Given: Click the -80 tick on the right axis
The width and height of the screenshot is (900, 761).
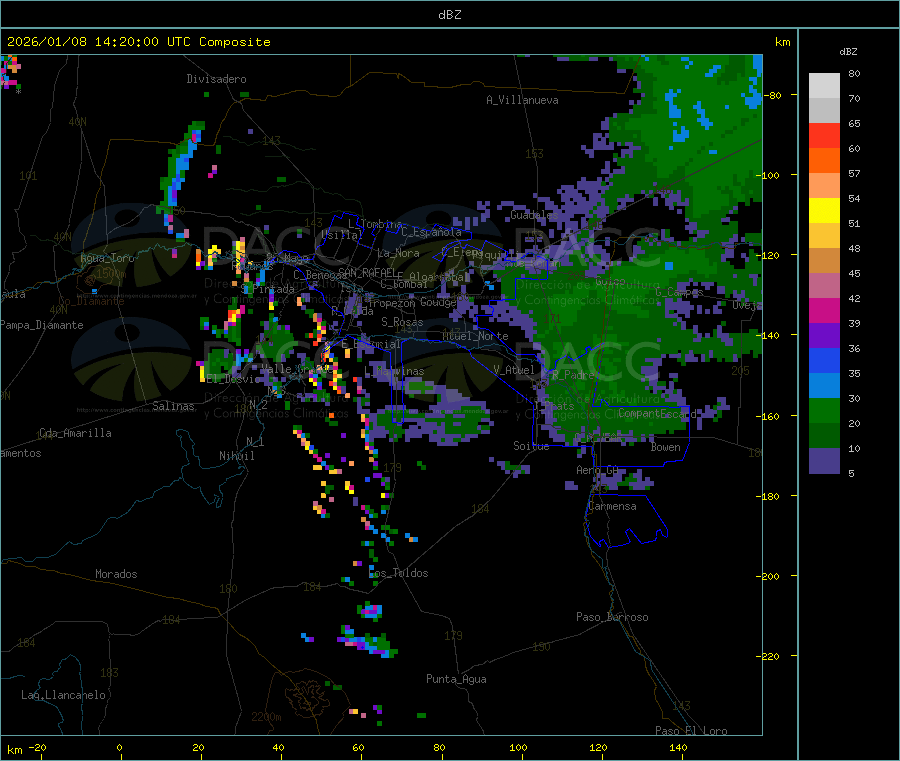Looking at the screenshot, I should point(773,95).
